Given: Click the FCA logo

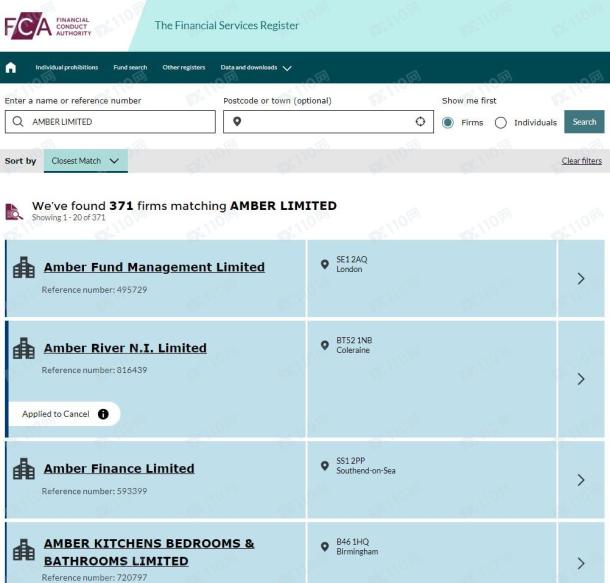Looking at the screenshot, I should 48,26.
